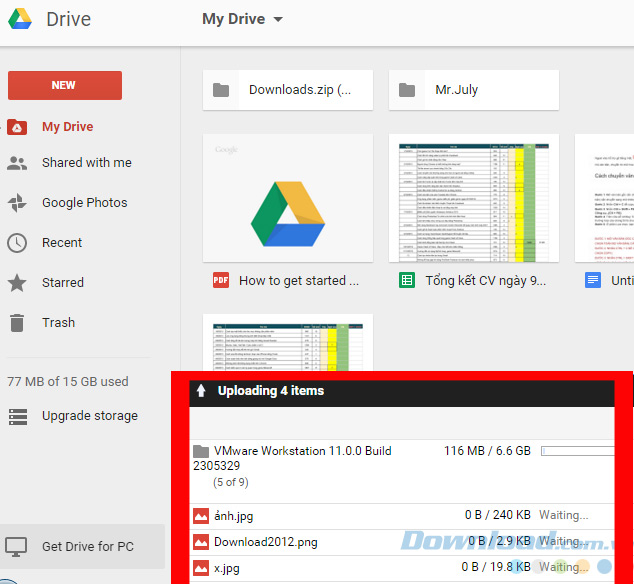The height and width of the screenshot is (584, 634).
Task: Open the How to get started thumbnail
Action: point(288,198)
